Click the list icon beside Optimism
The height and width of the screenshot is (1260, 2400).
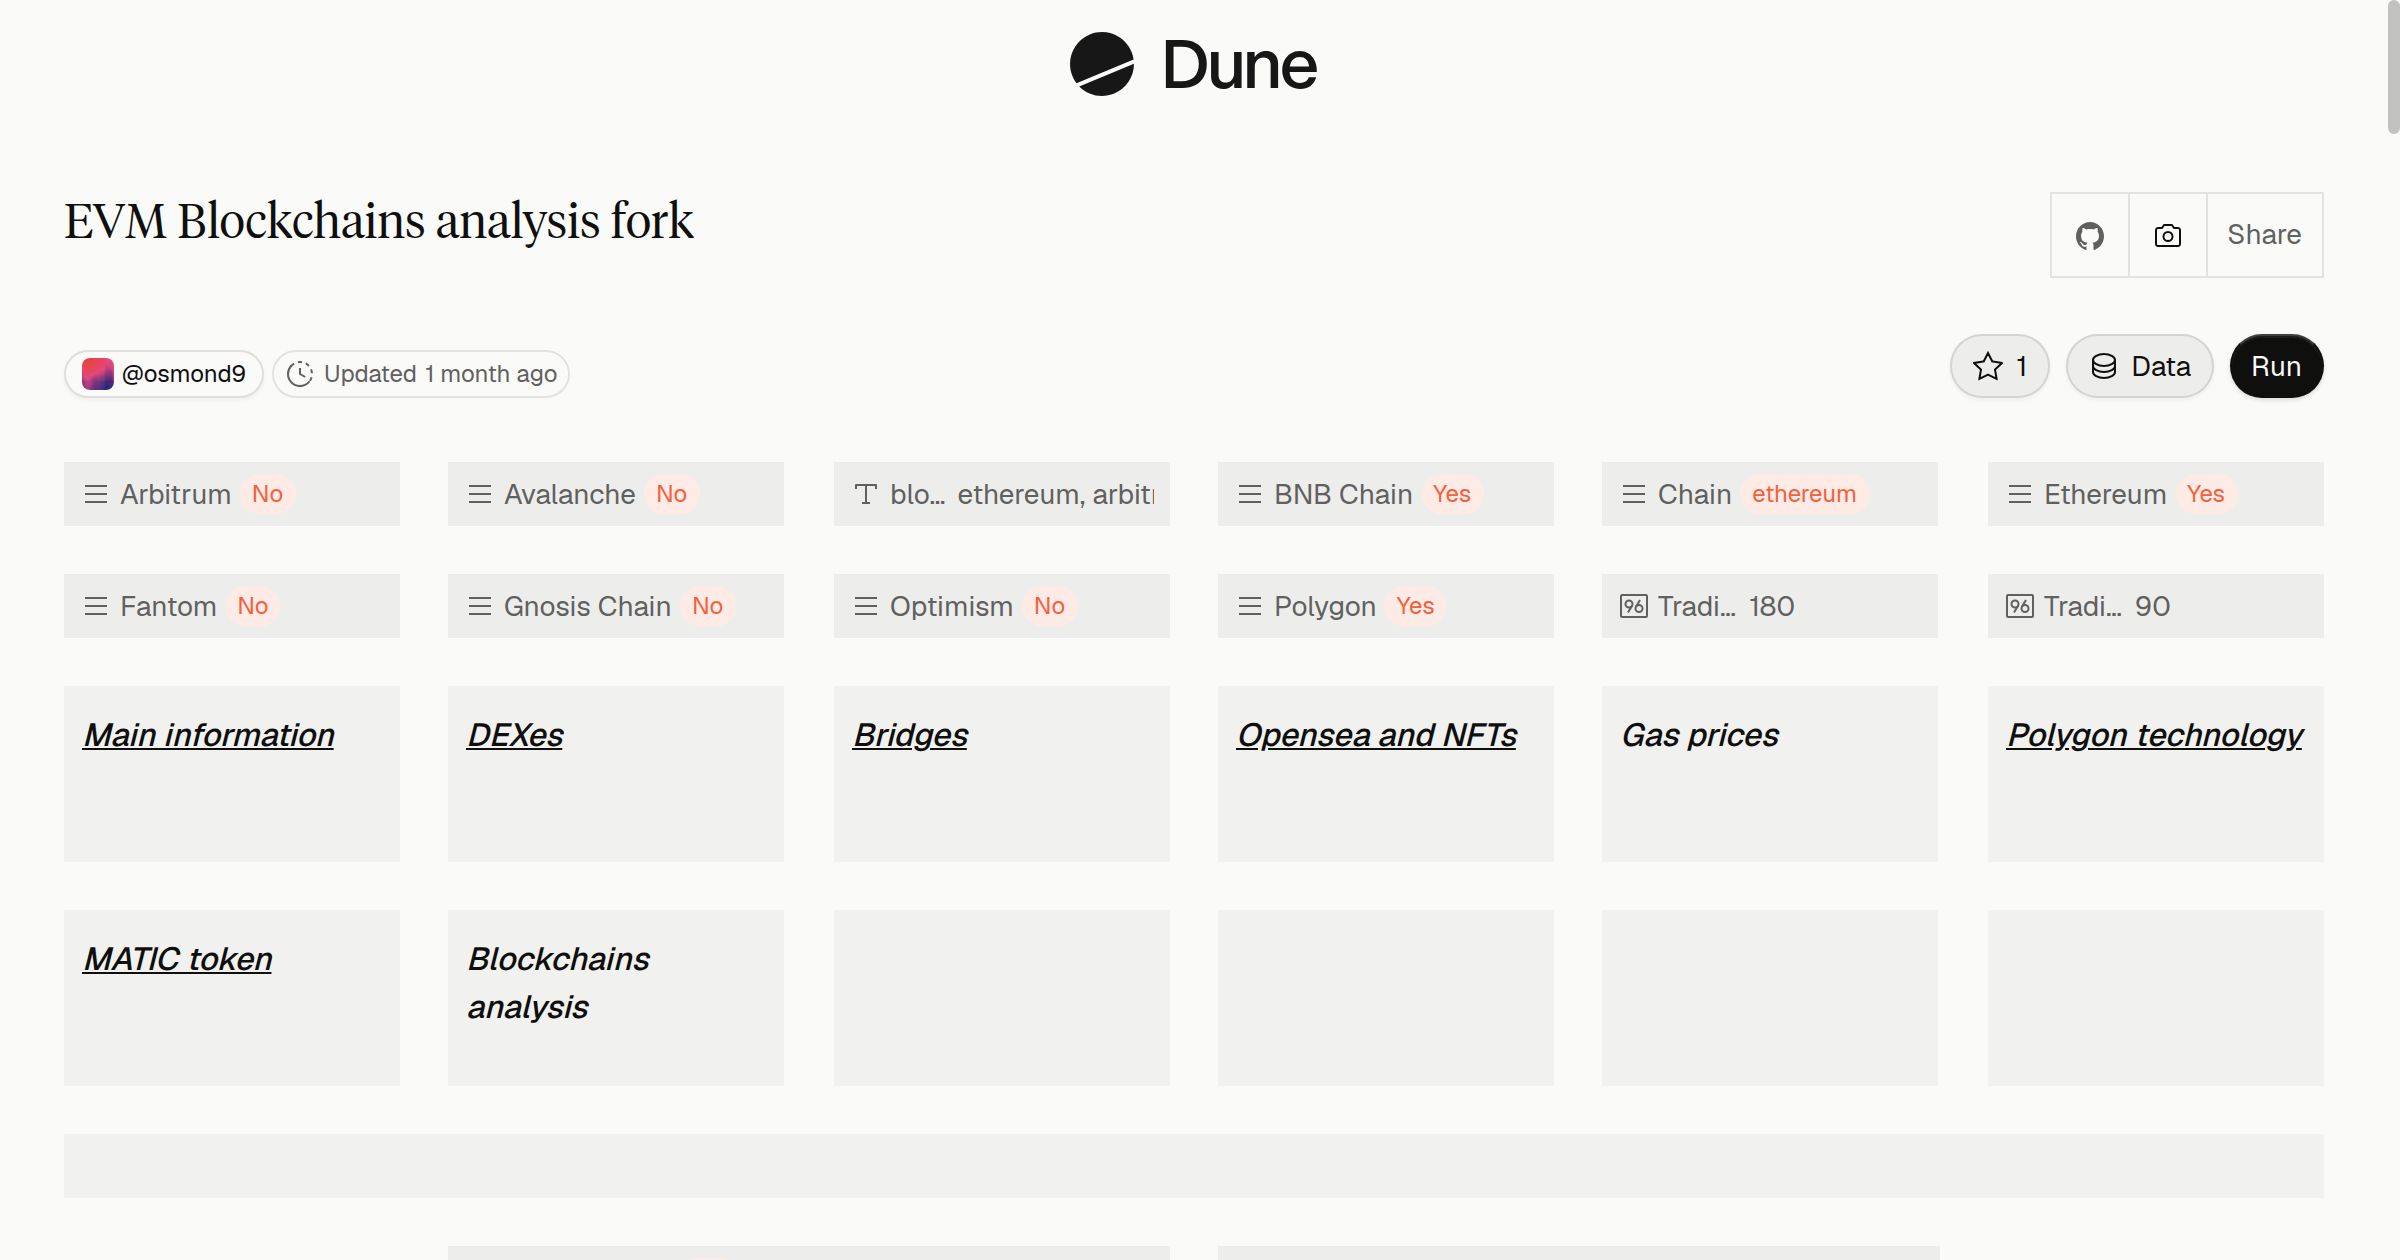click(x=866, y=606)
